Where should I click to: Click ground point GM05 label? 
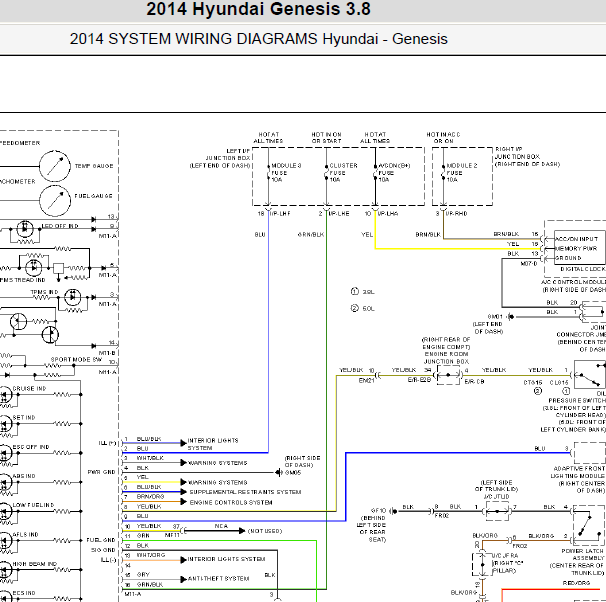293,473
